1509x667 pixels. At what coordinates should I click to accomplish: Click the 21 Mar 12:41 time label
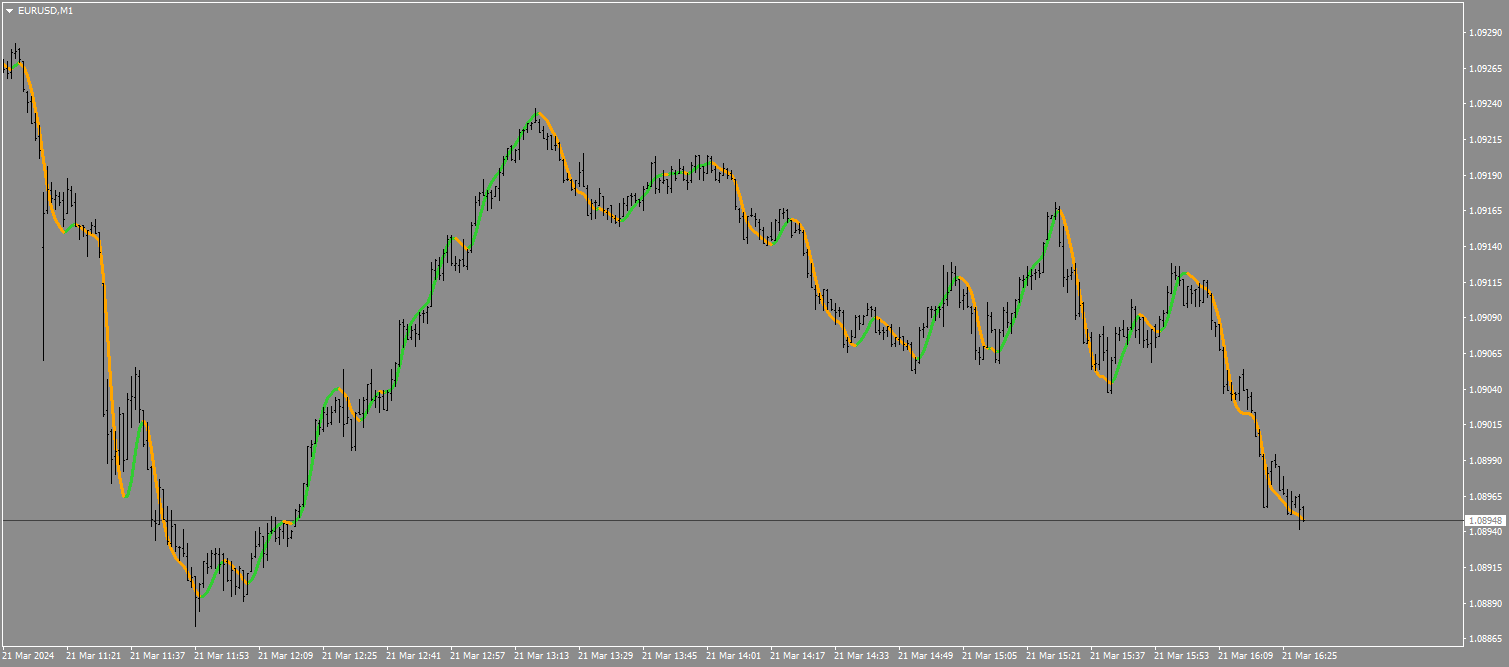[x=413, y=656]
